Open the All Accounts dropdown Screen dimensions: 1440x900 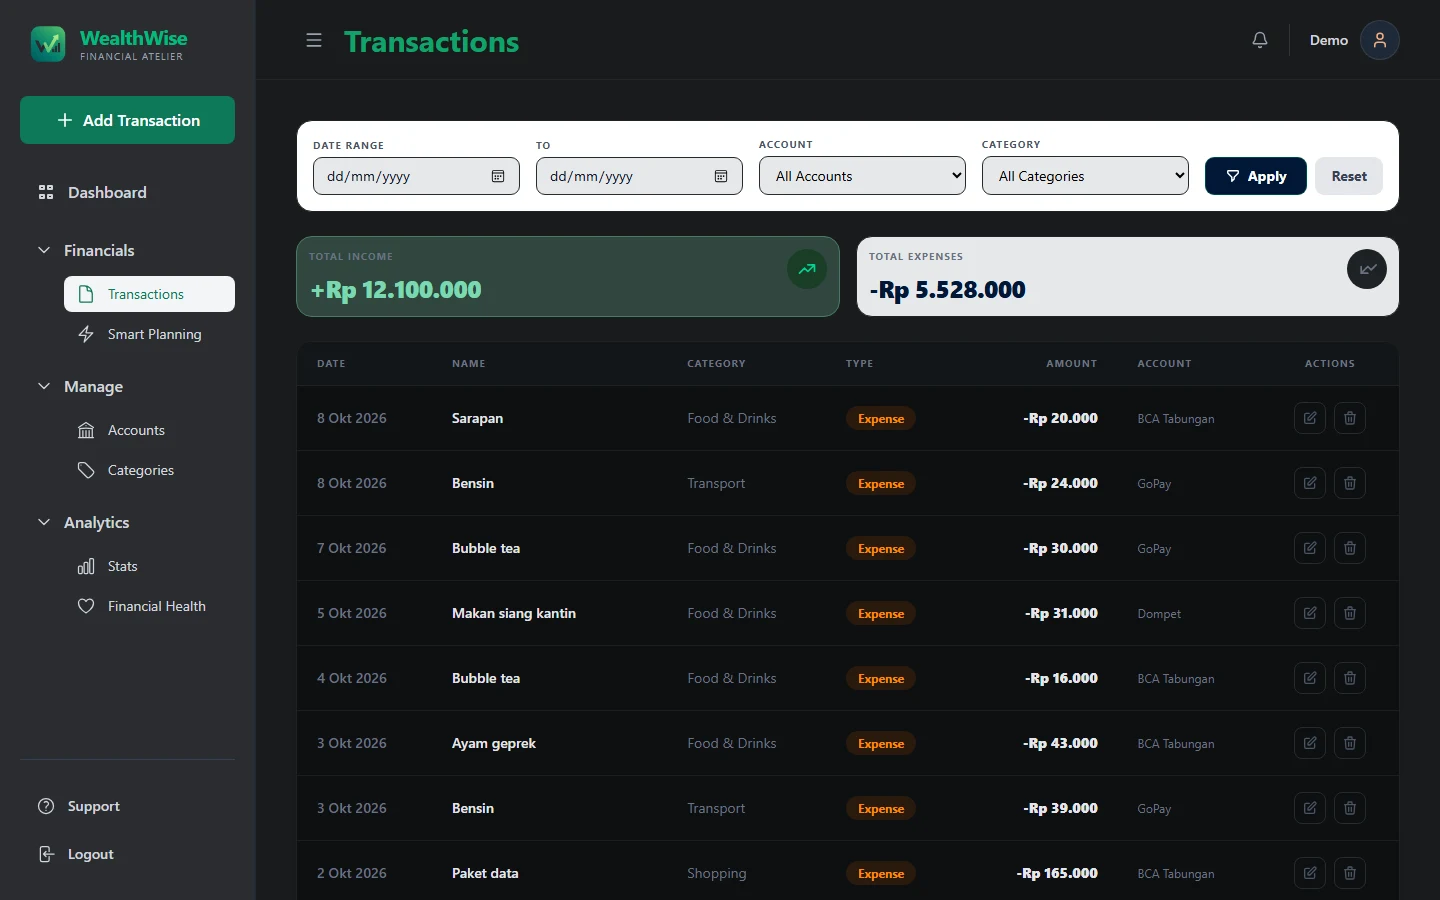tap(862, 176)
